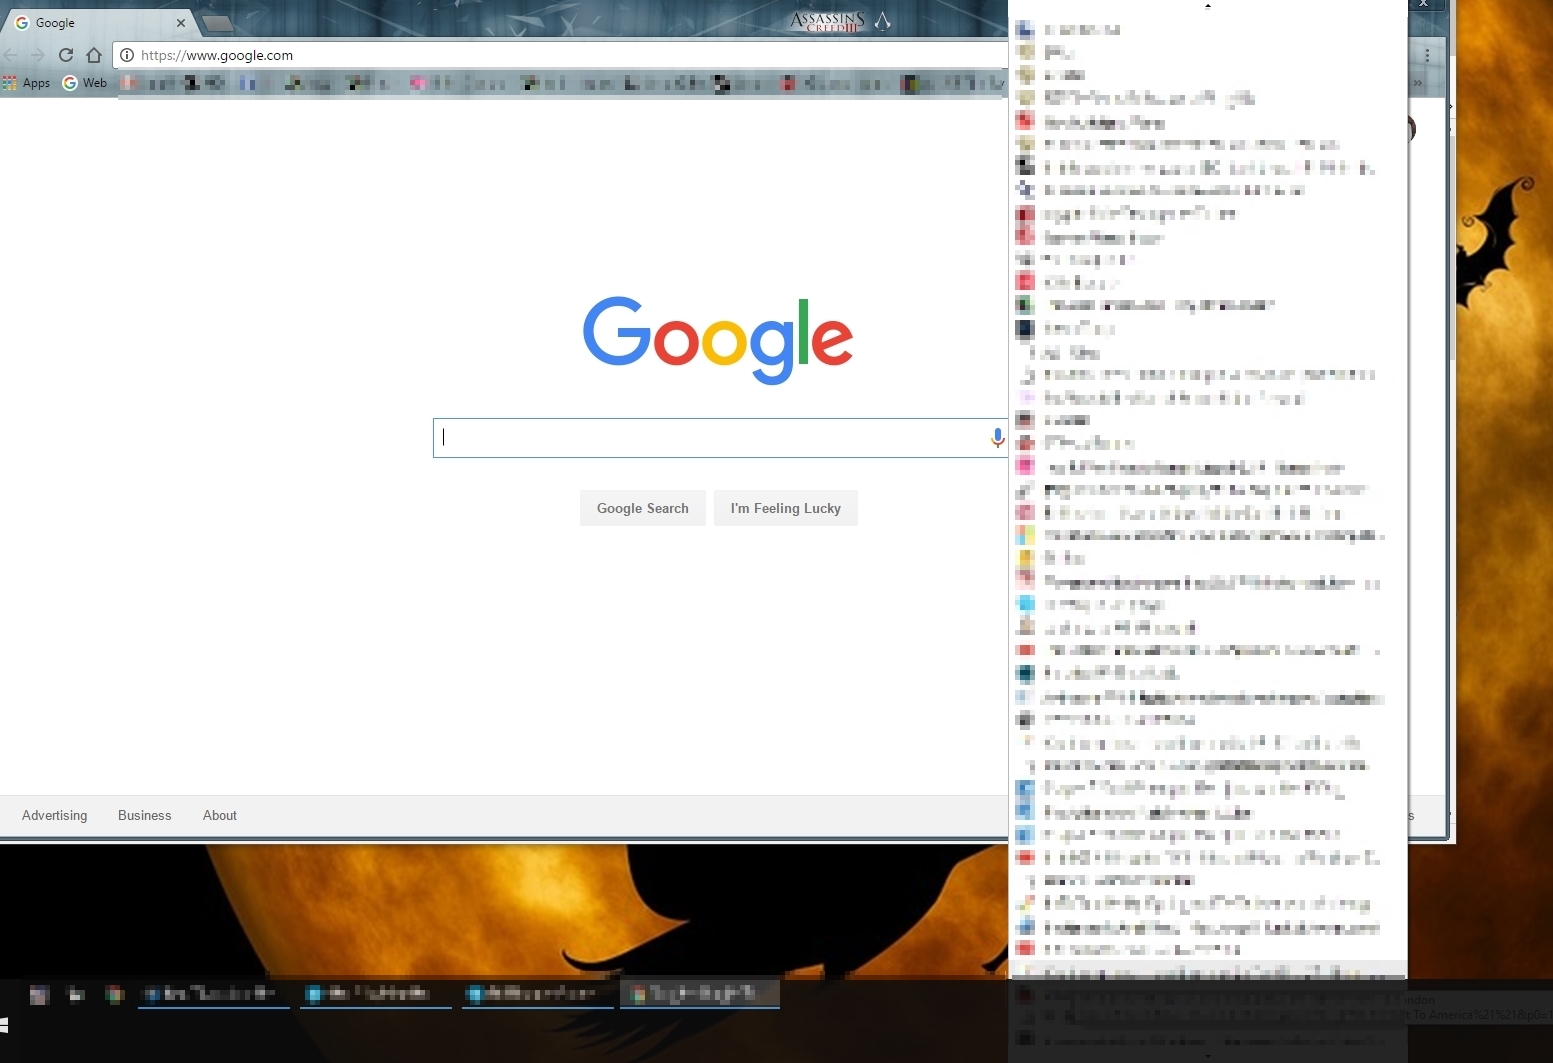
Task: Click the Home icon in the toolbar
Action: click(x=94, y=55)
